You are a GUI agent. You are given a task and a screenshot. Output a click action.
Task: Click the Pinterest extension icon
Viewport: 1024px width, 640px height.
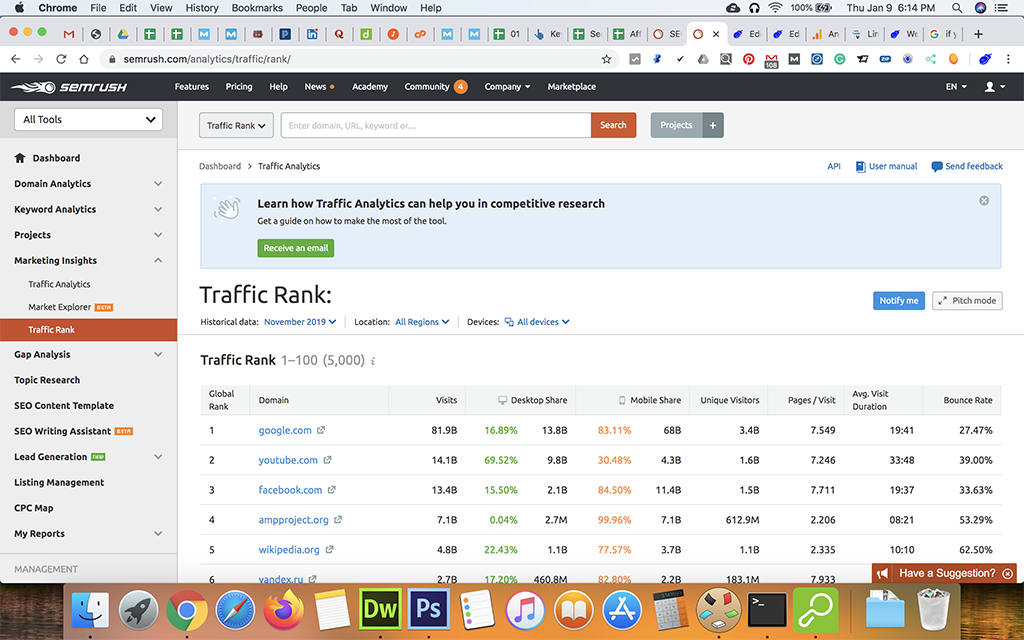tap(748, 59)
